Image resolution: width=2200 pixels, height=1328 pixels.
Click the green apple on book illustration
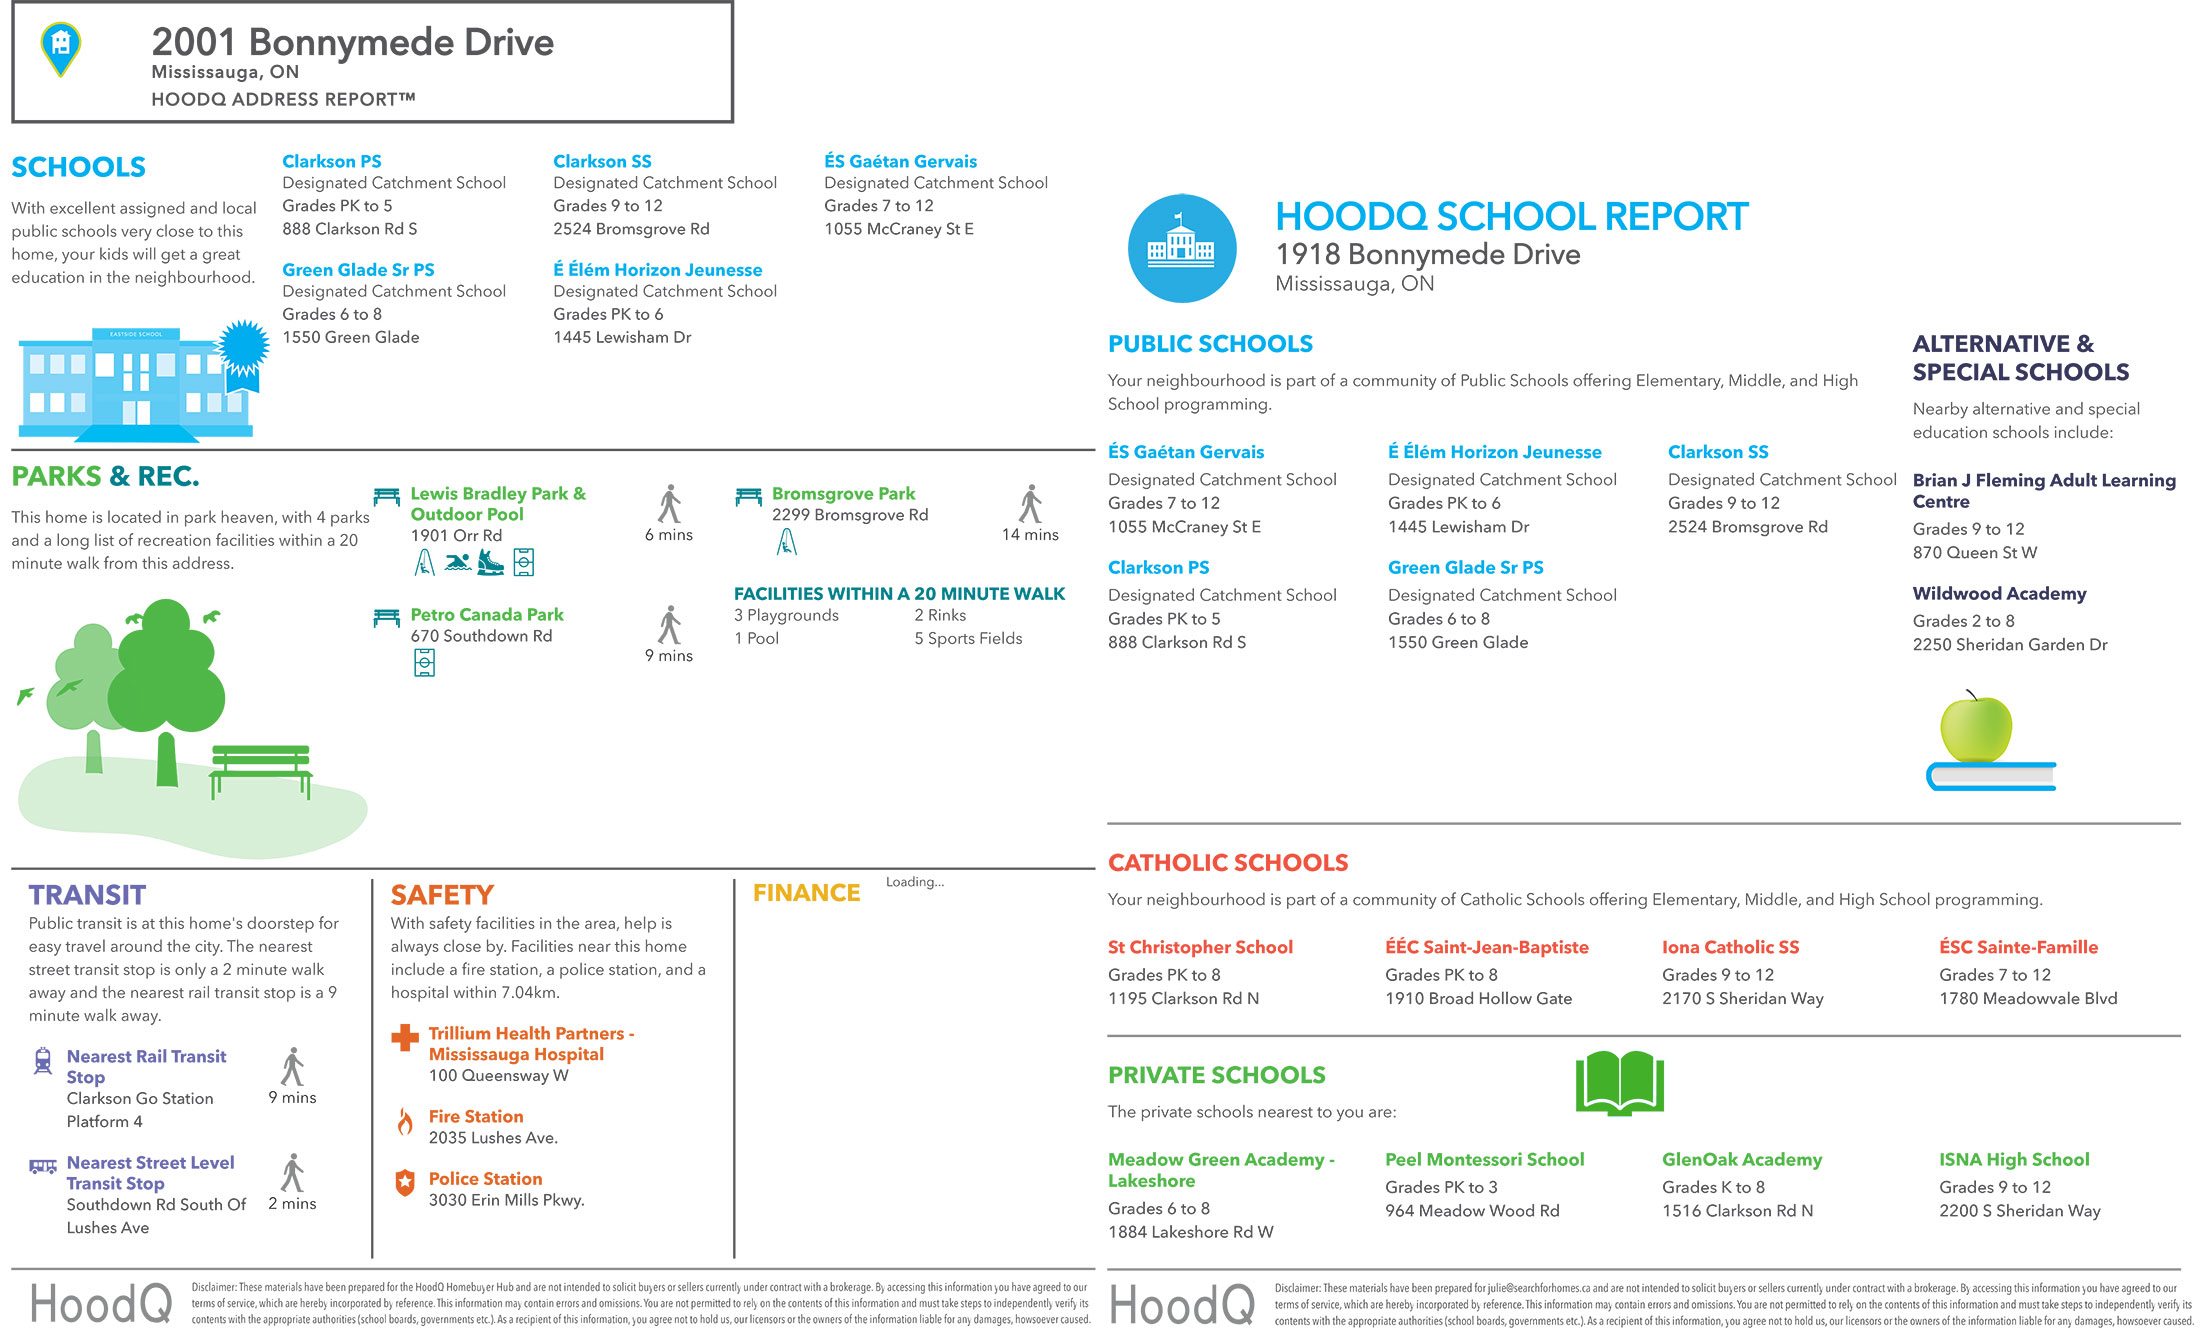tap(1990, 741)
